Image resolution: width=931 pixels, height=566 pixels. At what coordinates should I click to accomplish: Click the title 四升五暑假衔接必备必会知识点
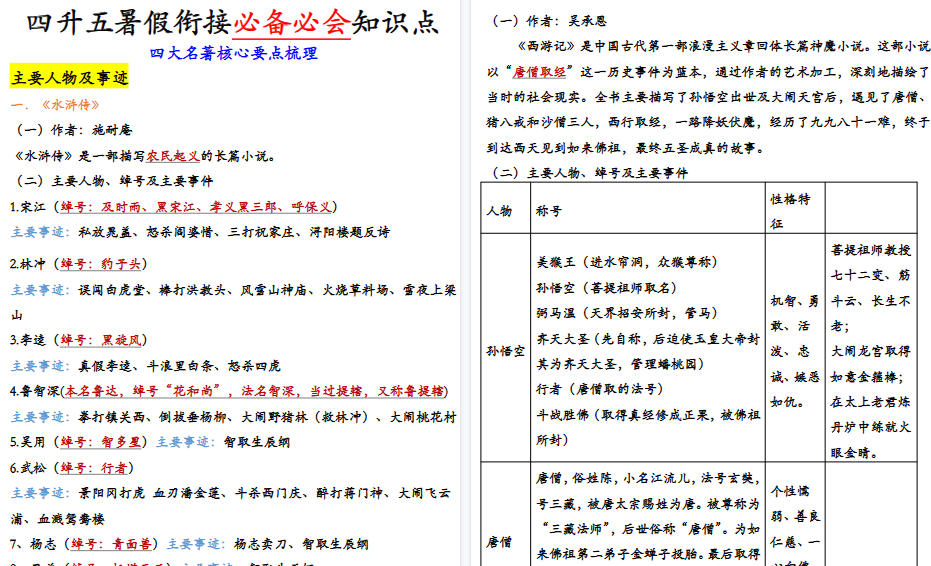232,23
